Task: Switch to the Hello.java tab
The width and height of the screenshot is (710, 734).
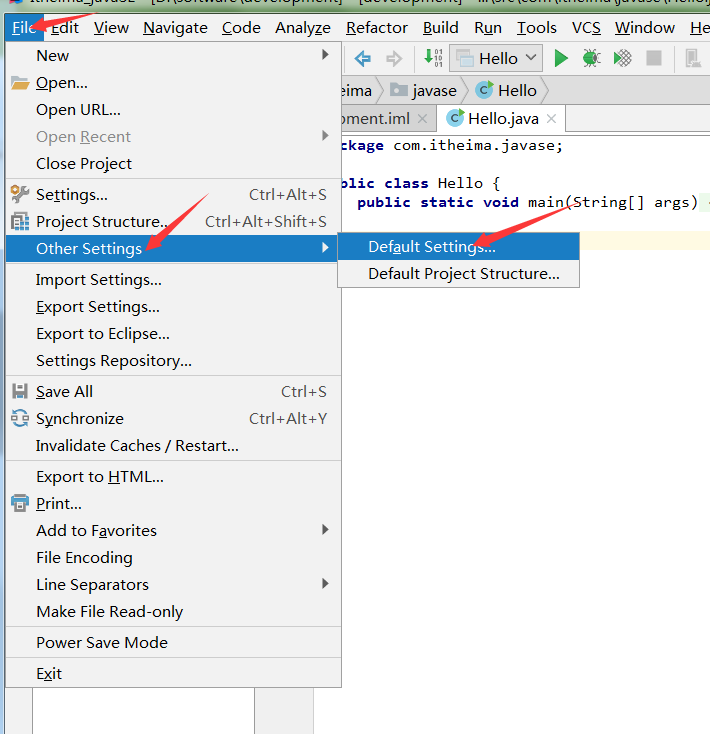Action: click(x=501, y=118)
